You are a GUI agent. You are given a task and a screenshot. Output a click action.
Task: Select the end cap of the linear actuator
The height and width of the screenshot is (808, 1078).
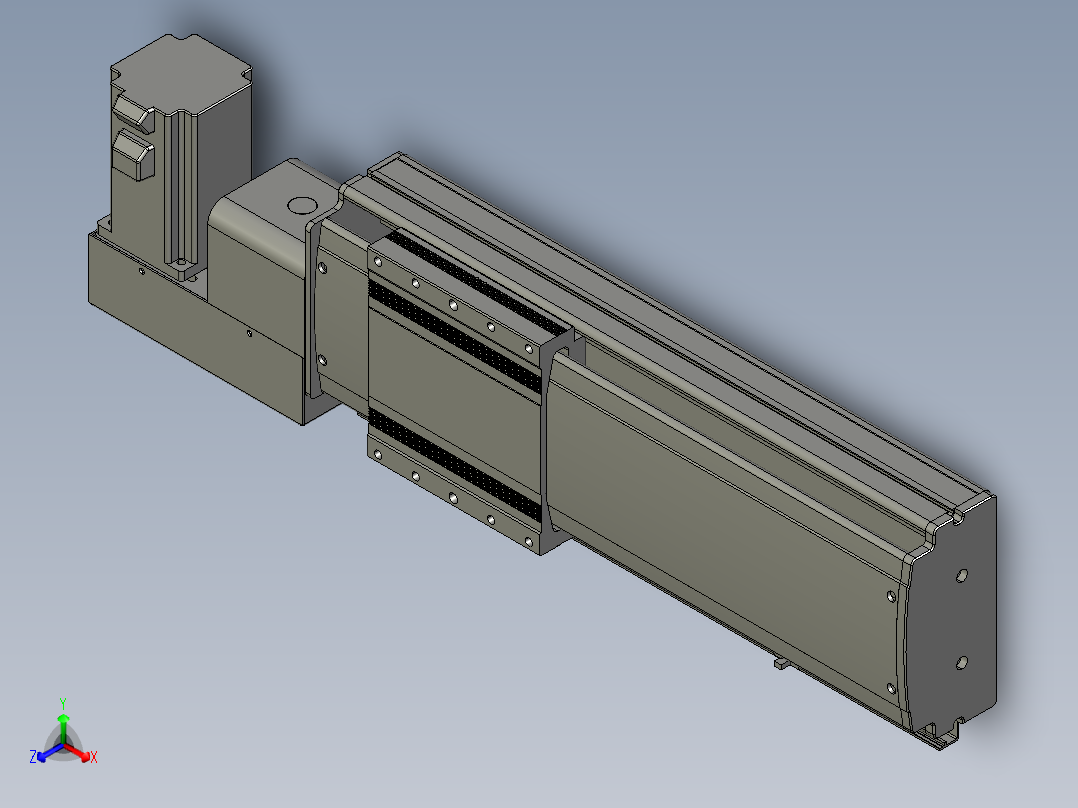(952, 620)
